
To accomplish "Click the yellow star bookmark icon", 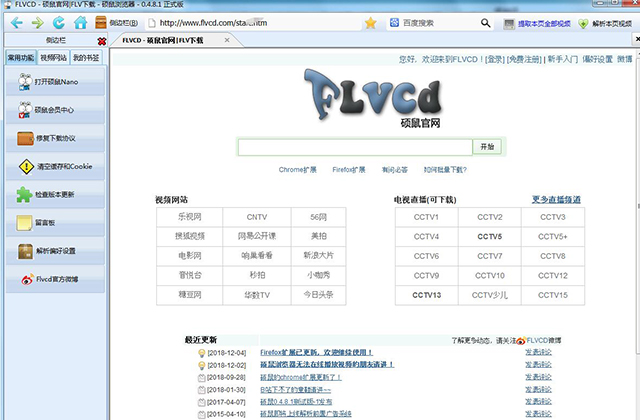I will pyautogui.click(x=371, y=23).
